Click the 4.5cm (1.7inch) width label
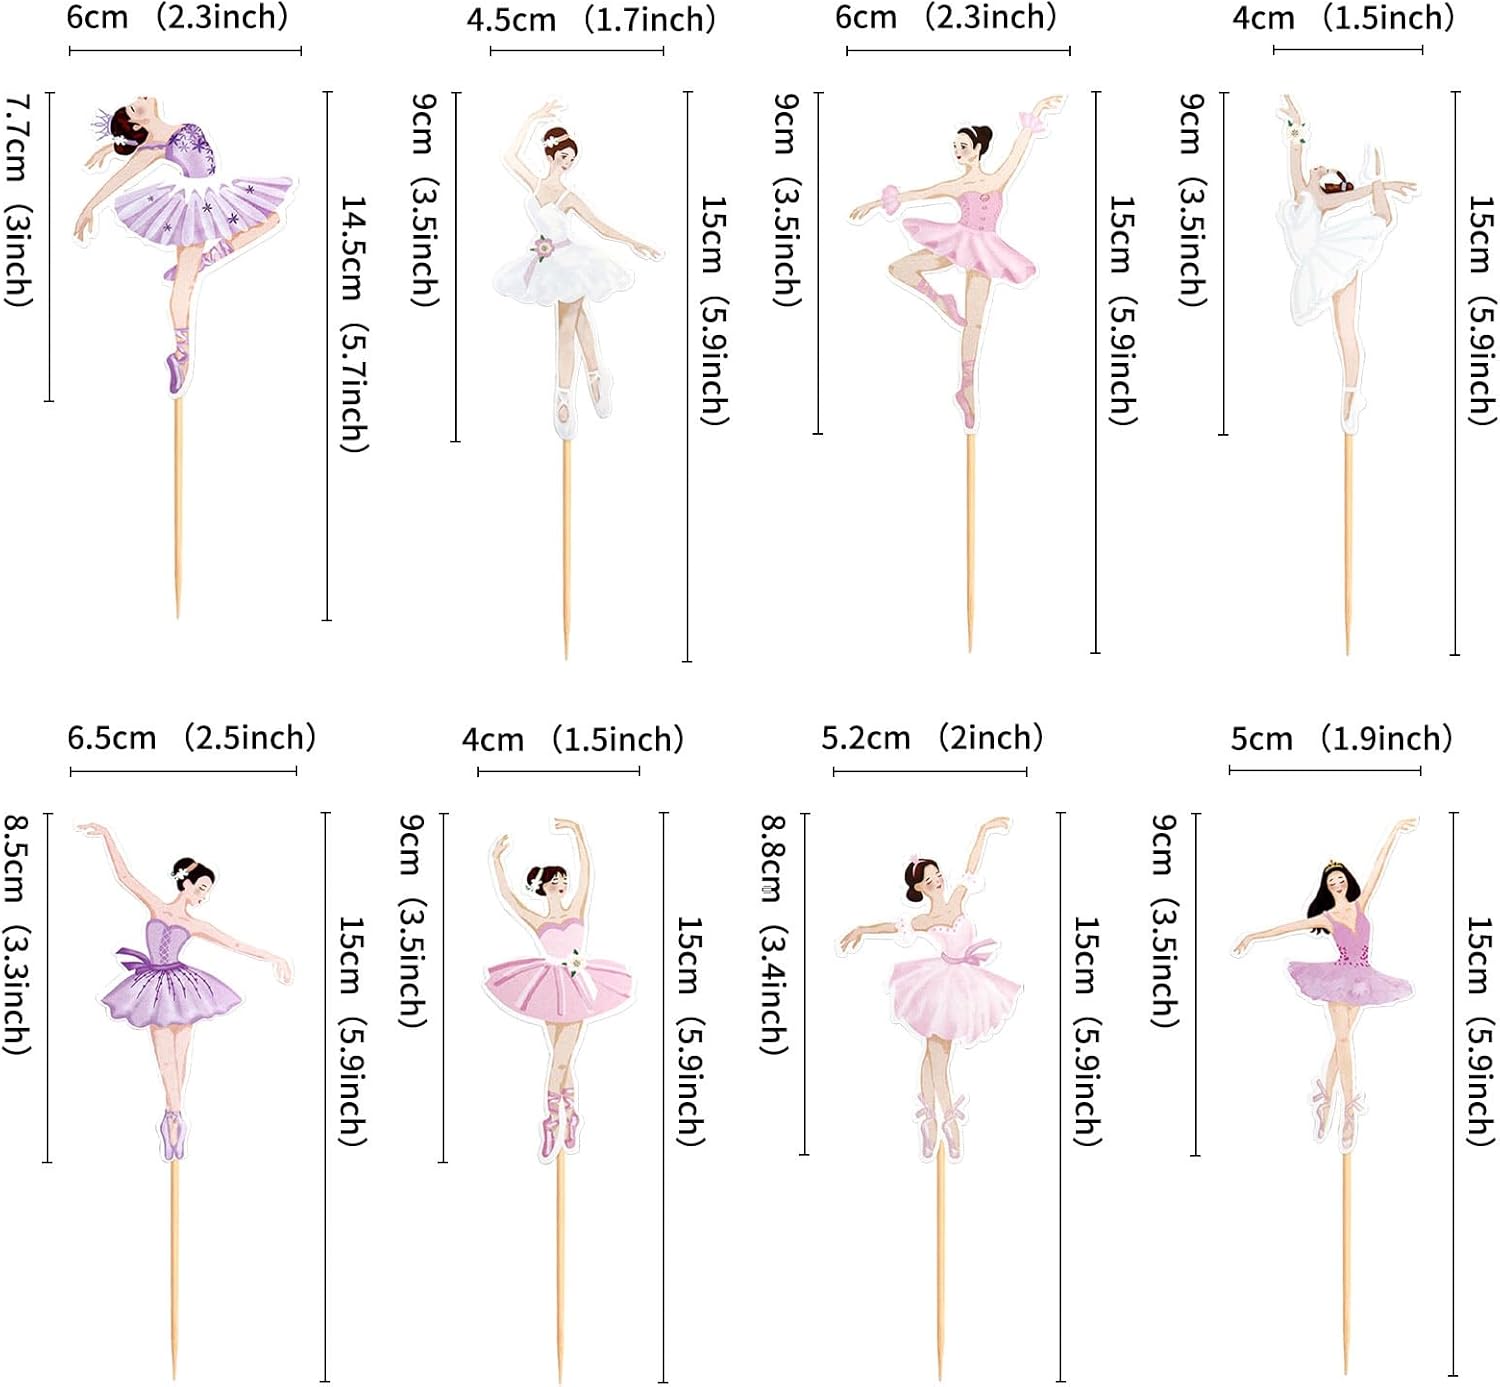This screenshot has width=1500, height=1387. (x=591, y=19)
